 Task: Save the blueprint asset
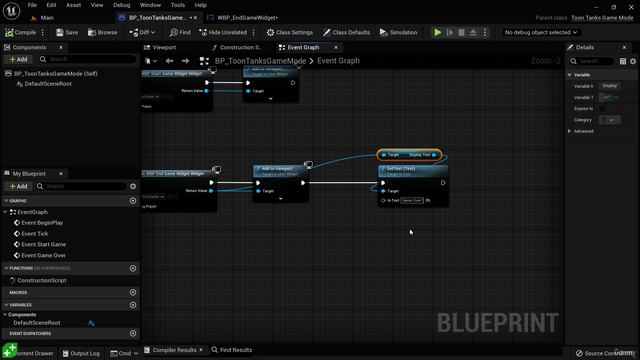[67, 32]
